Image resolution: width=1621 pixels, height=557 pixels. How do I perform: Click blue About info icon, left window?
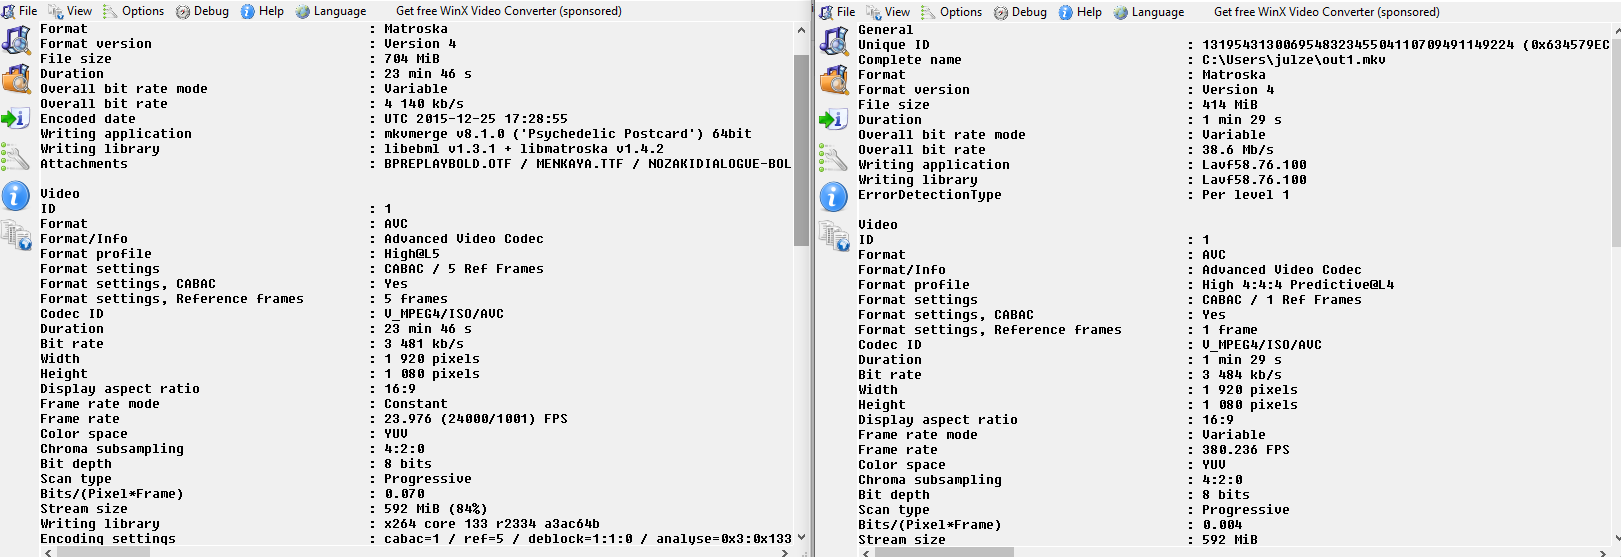point(16,196)
